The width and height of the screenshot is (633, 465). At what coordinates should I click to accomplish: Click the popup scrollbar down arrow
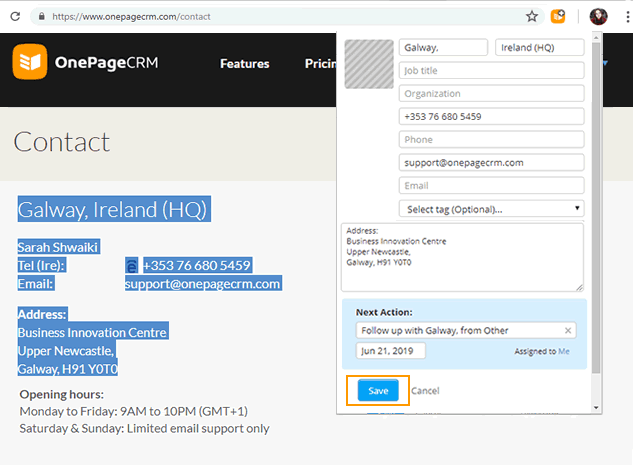tap(596, 408)
